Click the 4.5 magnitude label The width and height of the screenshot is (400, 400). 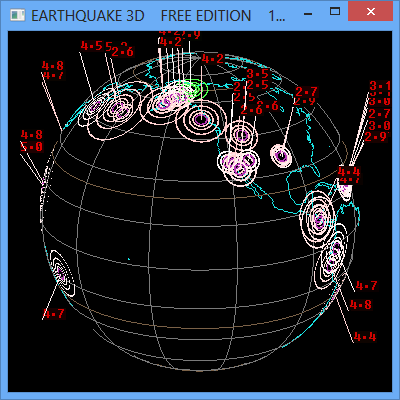(x=92, y=46)
